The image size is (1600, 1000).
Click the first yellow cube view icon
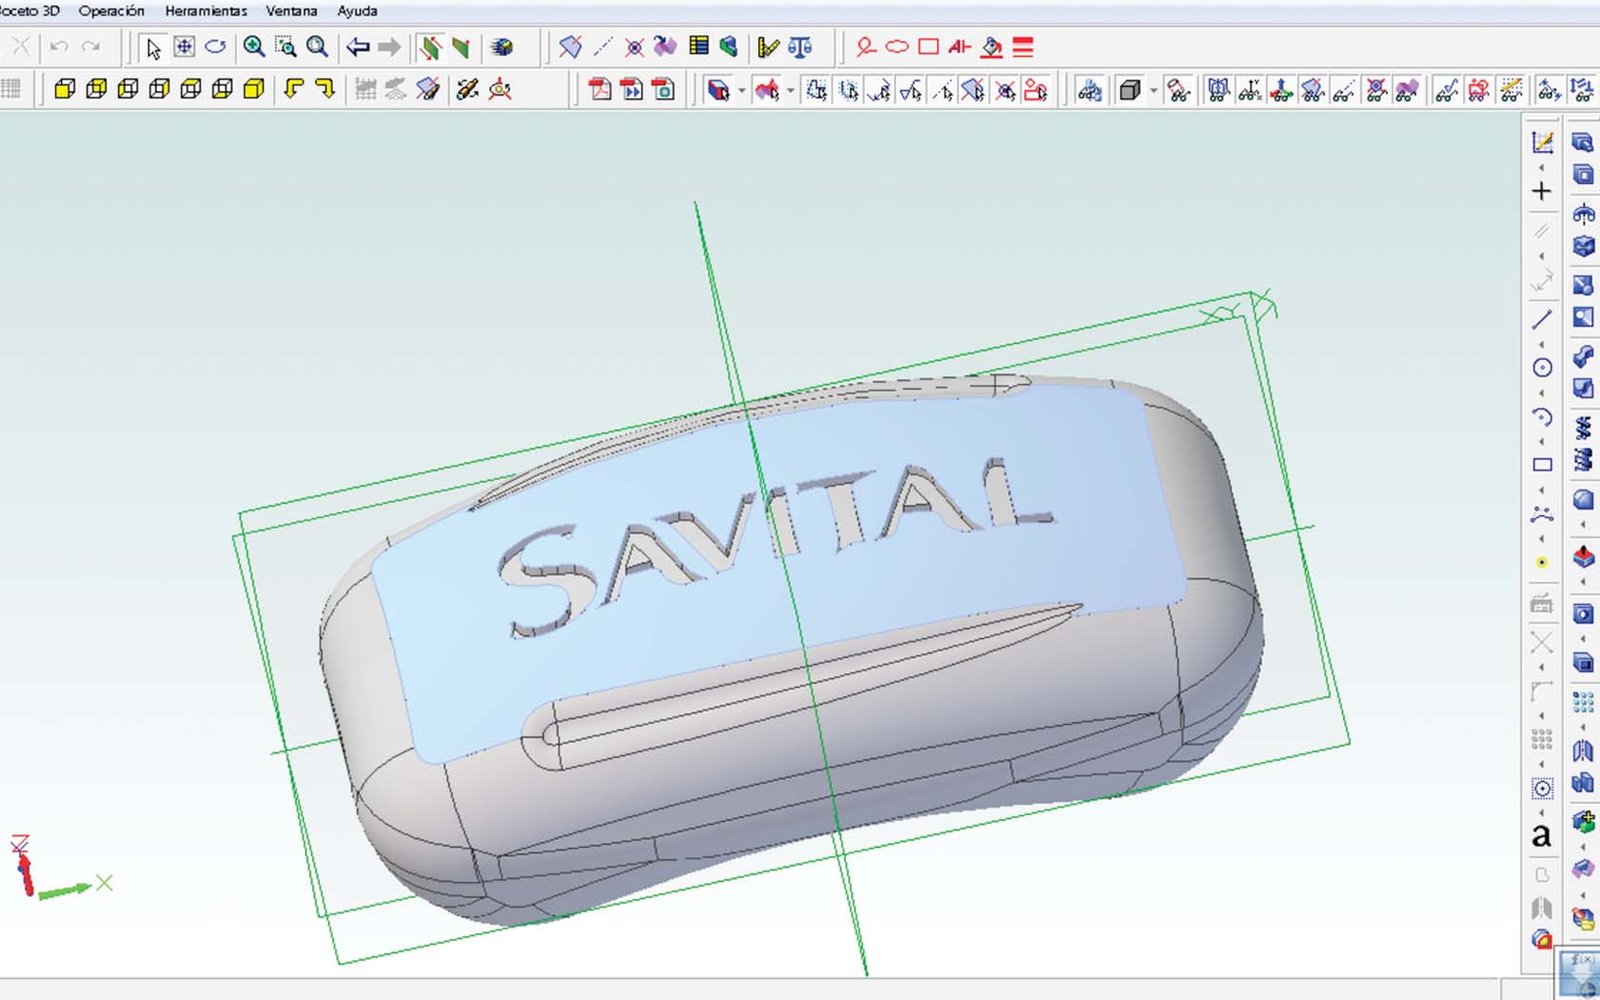(x=65, y=89)
